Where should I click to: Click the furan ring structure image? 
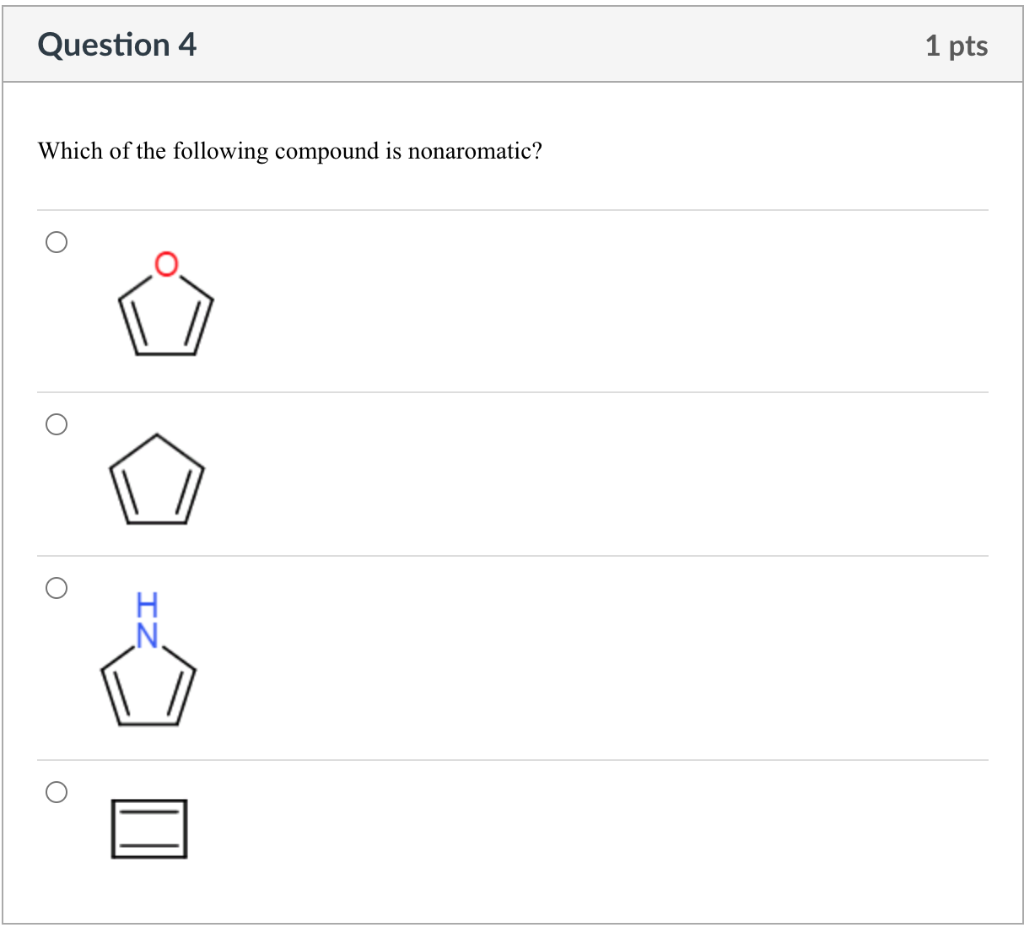pos(166,304)
